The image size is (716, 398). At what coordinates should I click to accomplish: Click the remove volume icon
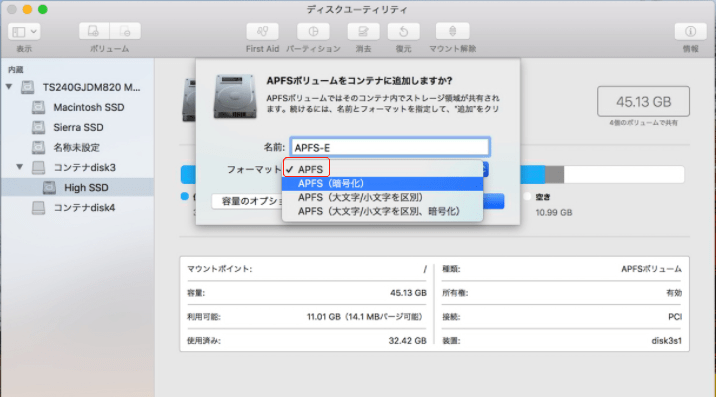tap(125, 31)
